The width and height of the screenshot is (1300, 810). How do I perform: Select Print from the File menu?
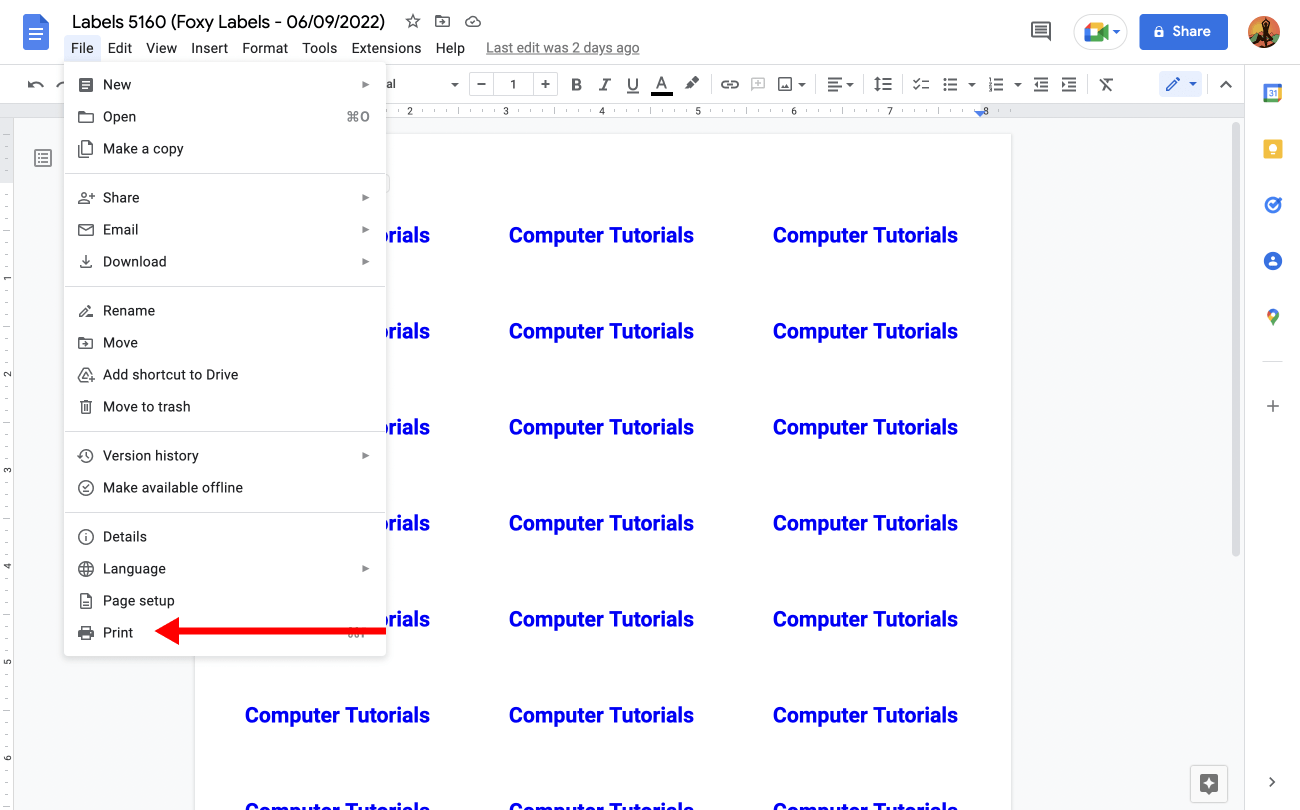pyautogui.click(x=116, y=632)
